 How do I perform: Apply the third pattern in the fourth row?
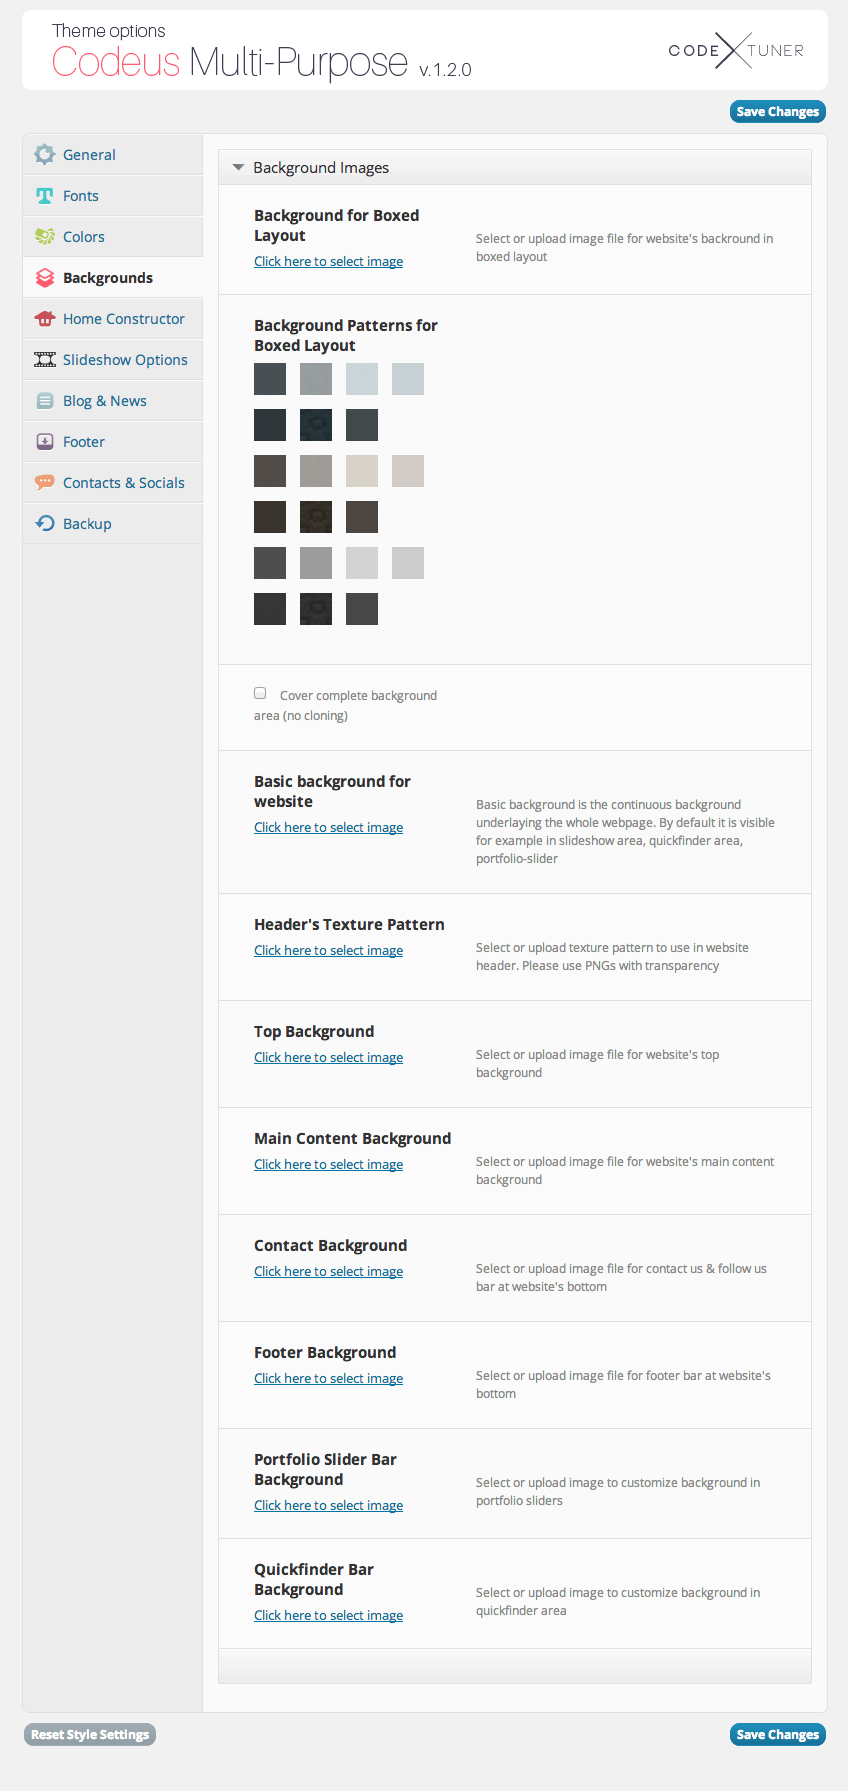(362, 517)
